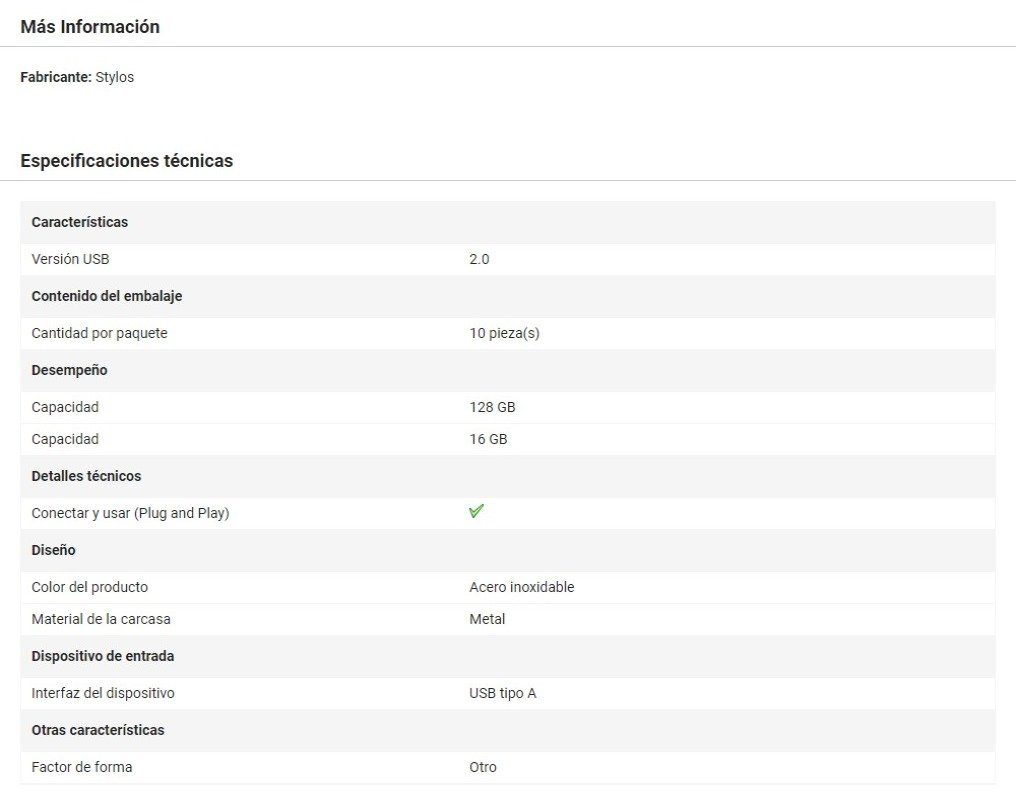Click the 2.0 USB version value
The image size is (1016, 795).
479,259
